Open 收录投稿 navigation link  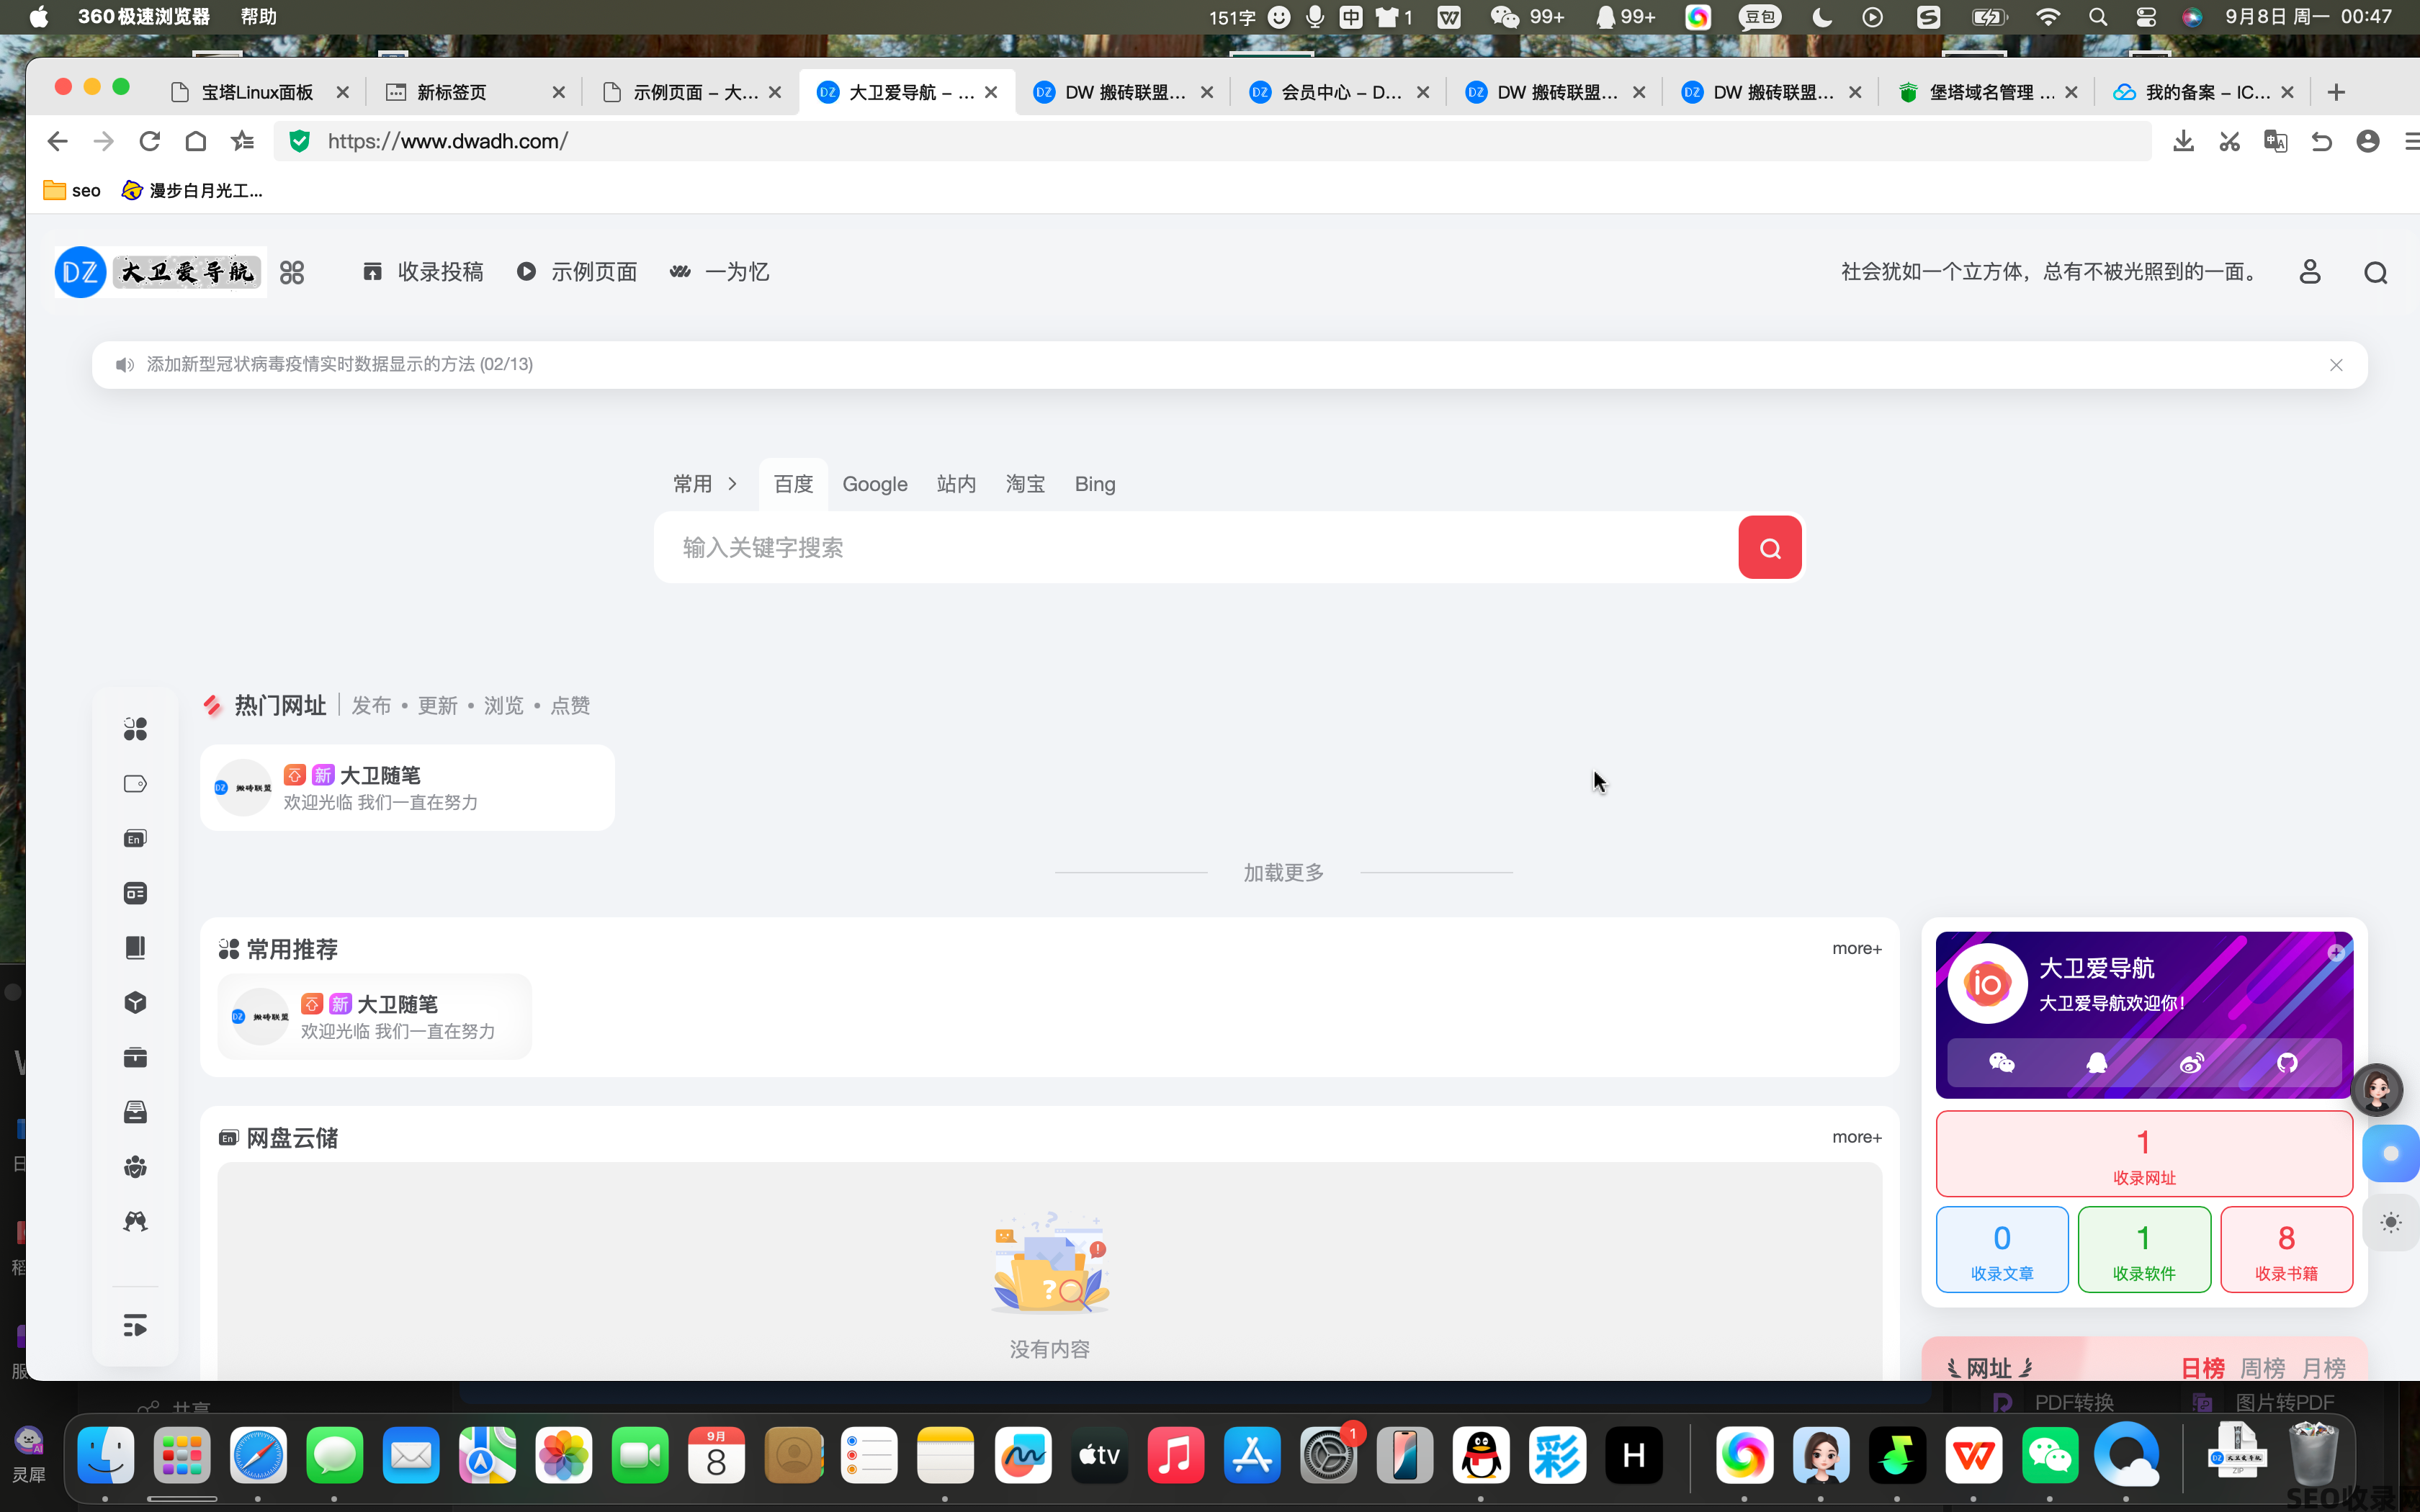click(x=423, y=272)
